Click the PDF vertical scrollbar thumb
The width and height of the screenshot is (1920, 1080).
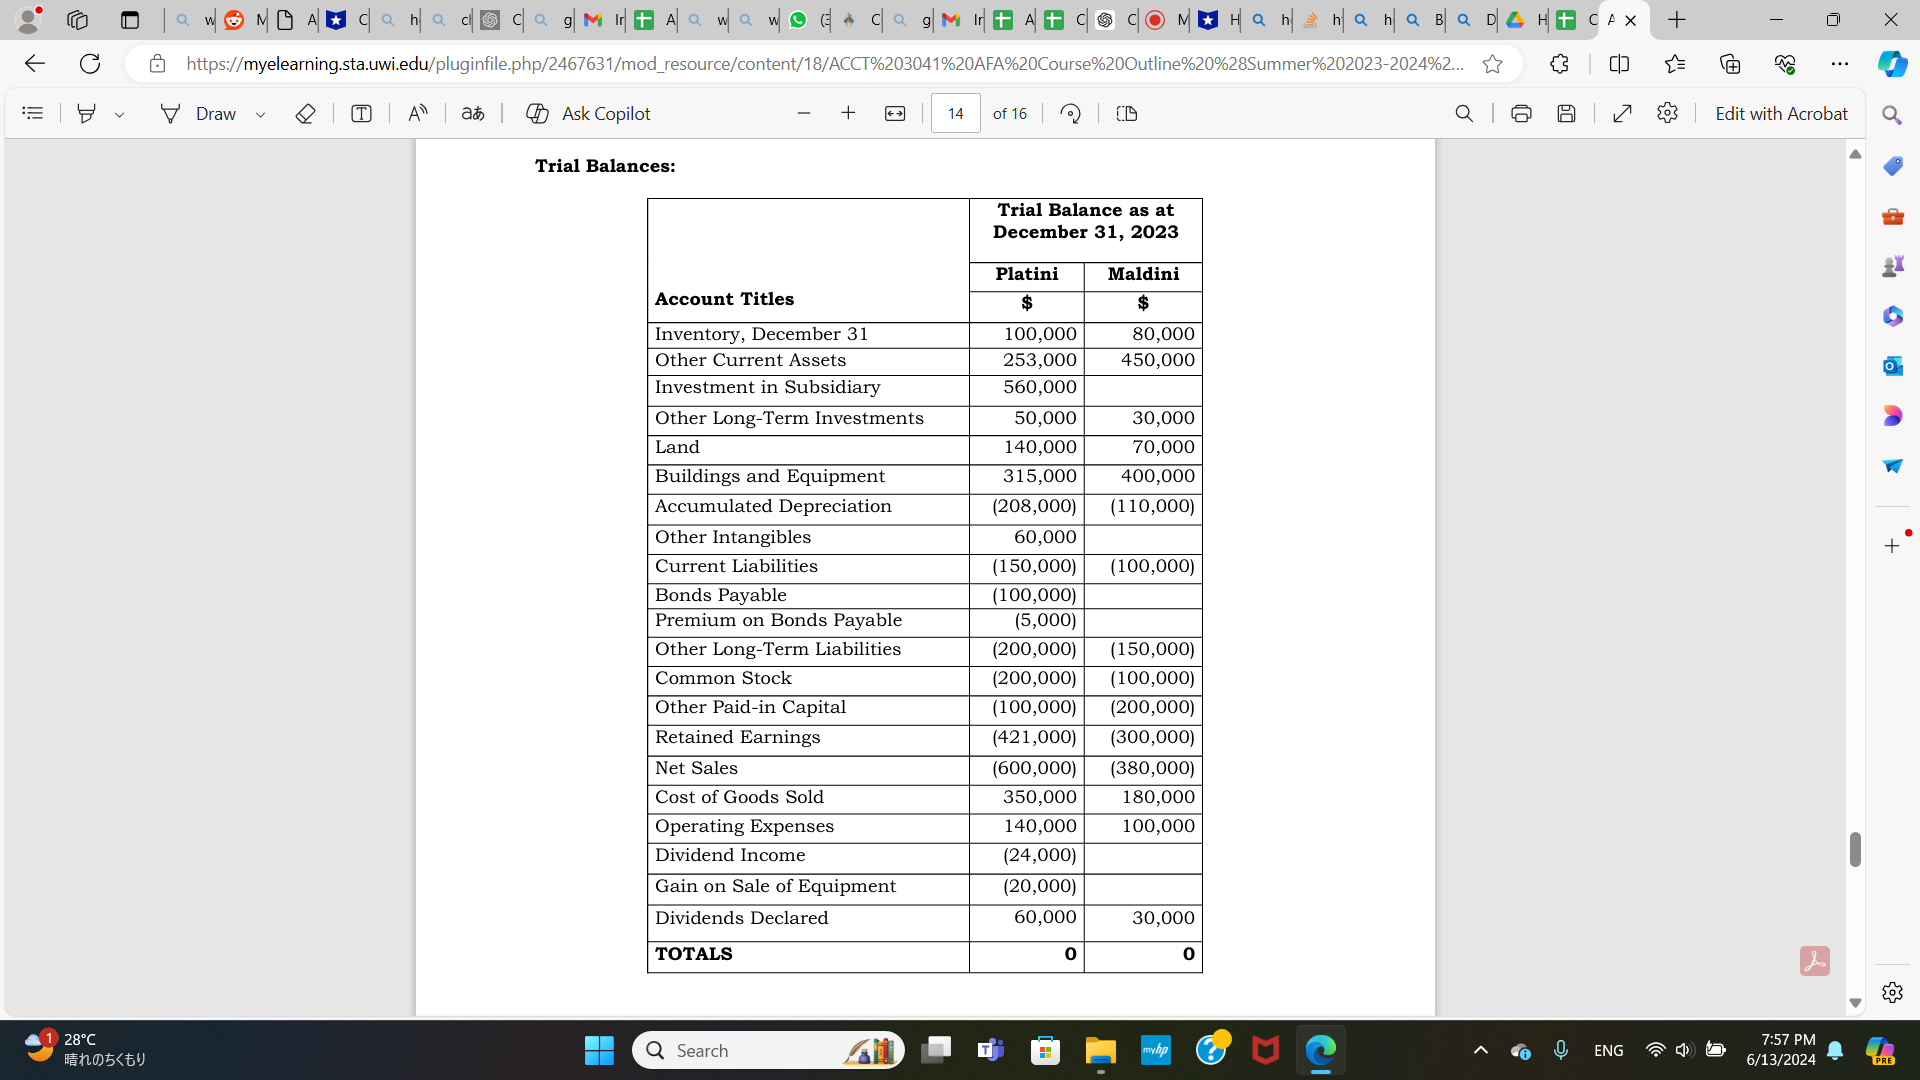pos(1855,849)
